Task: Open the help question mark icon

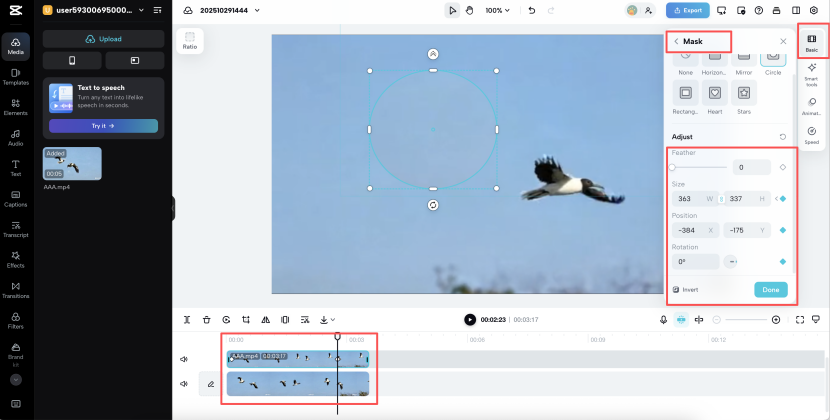Action: click(759, 10)
